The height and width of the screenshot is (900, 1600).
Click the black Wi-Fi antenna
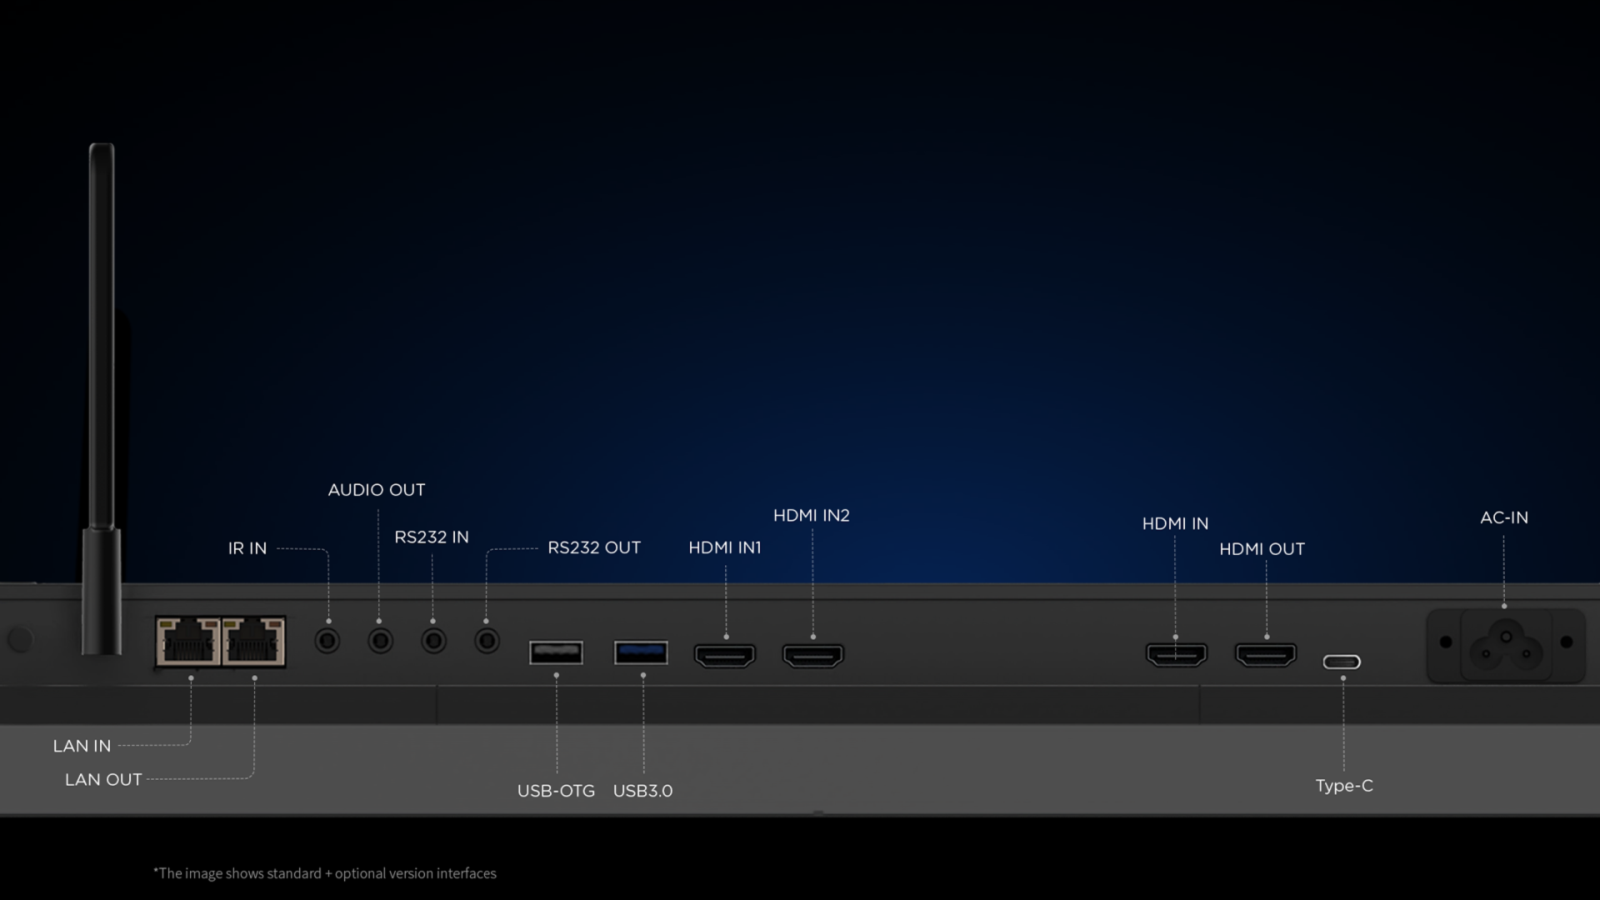point(102,398)
